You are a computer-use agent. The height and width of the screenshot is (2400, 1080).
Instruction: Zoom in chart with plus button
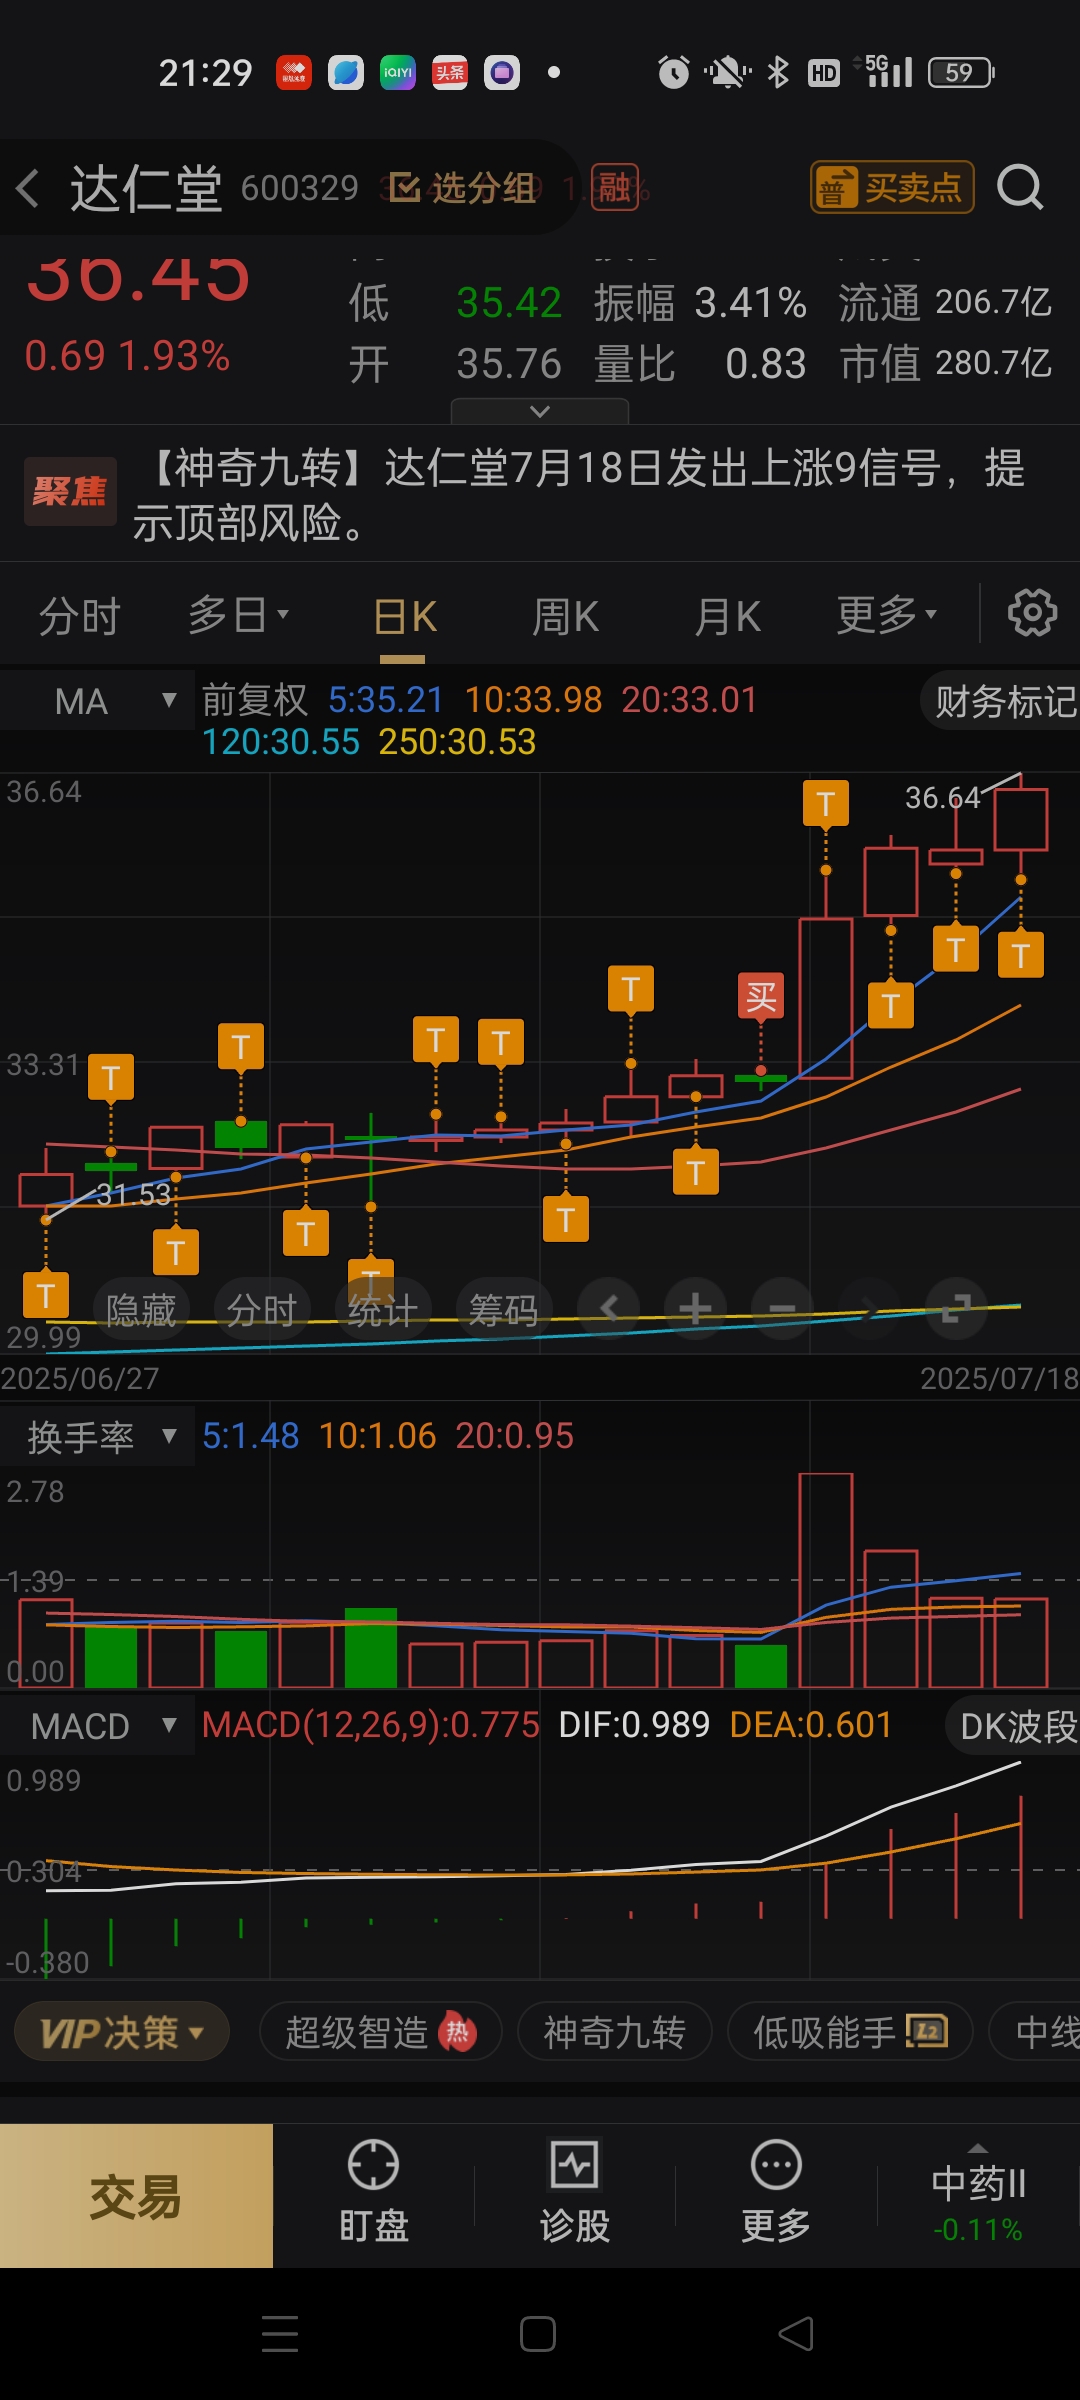point(695,1308)
